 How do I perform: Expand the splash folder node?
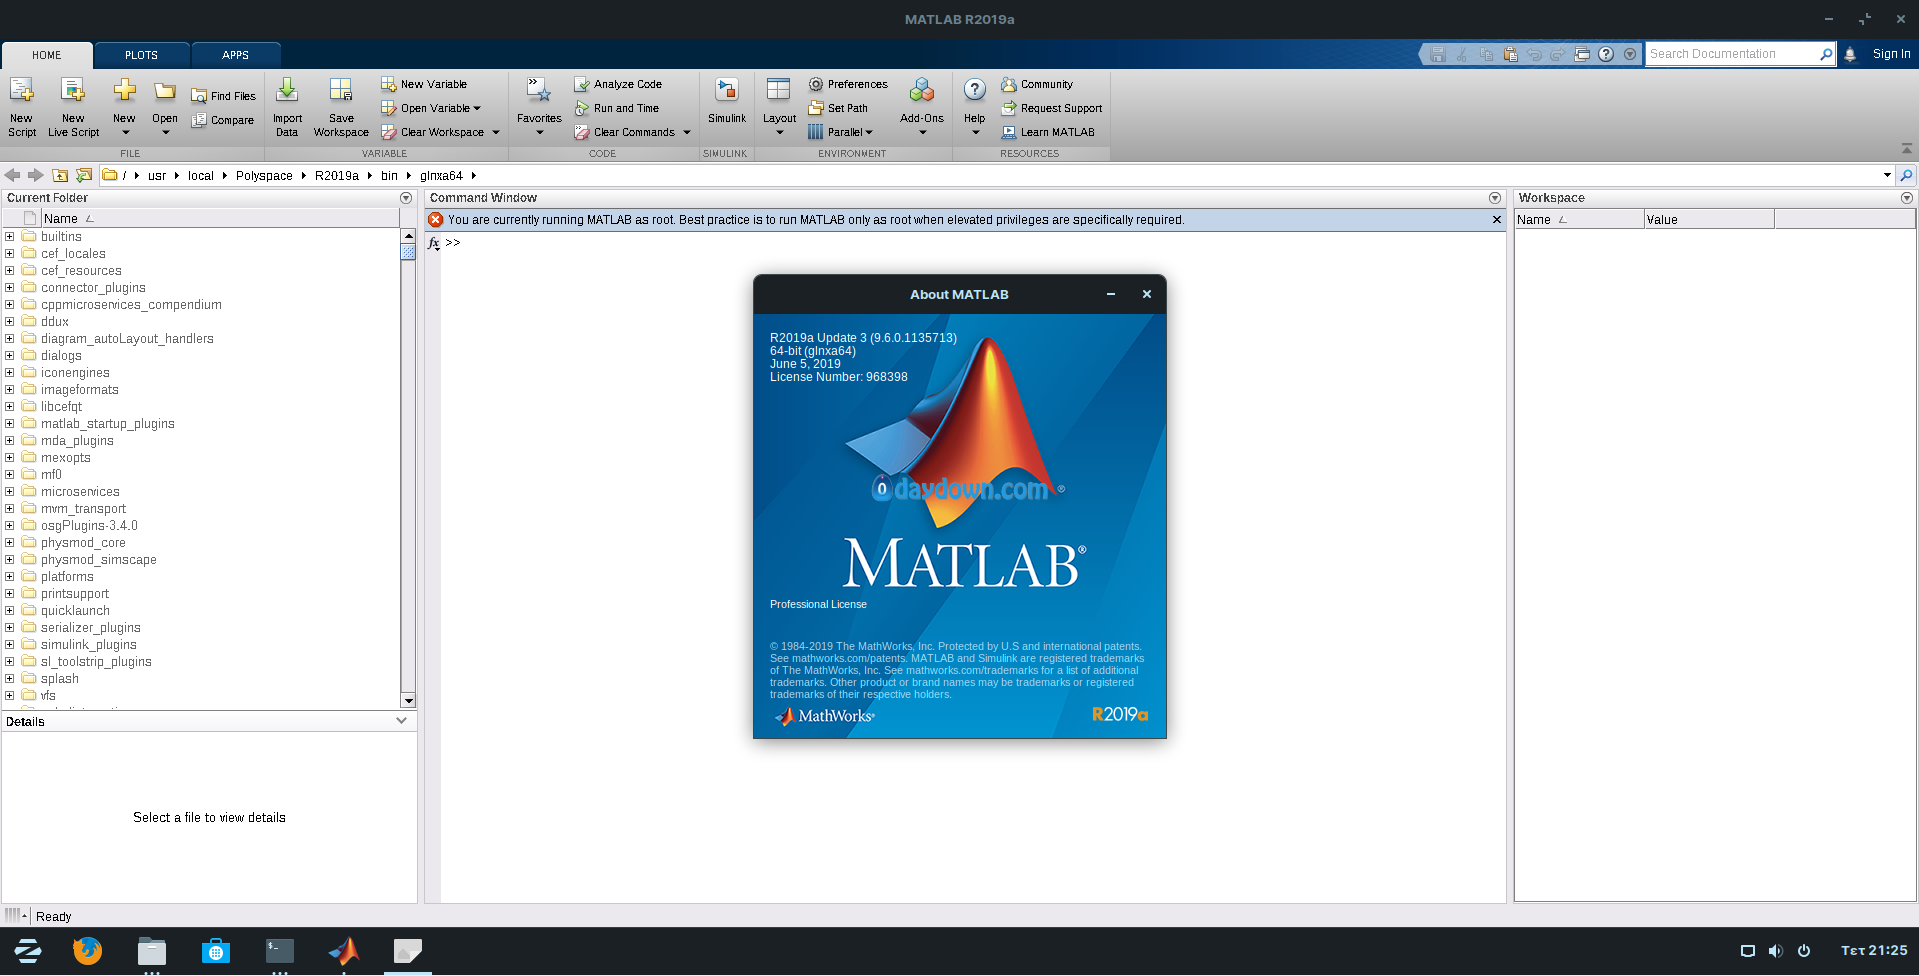[x=9, y=679]
